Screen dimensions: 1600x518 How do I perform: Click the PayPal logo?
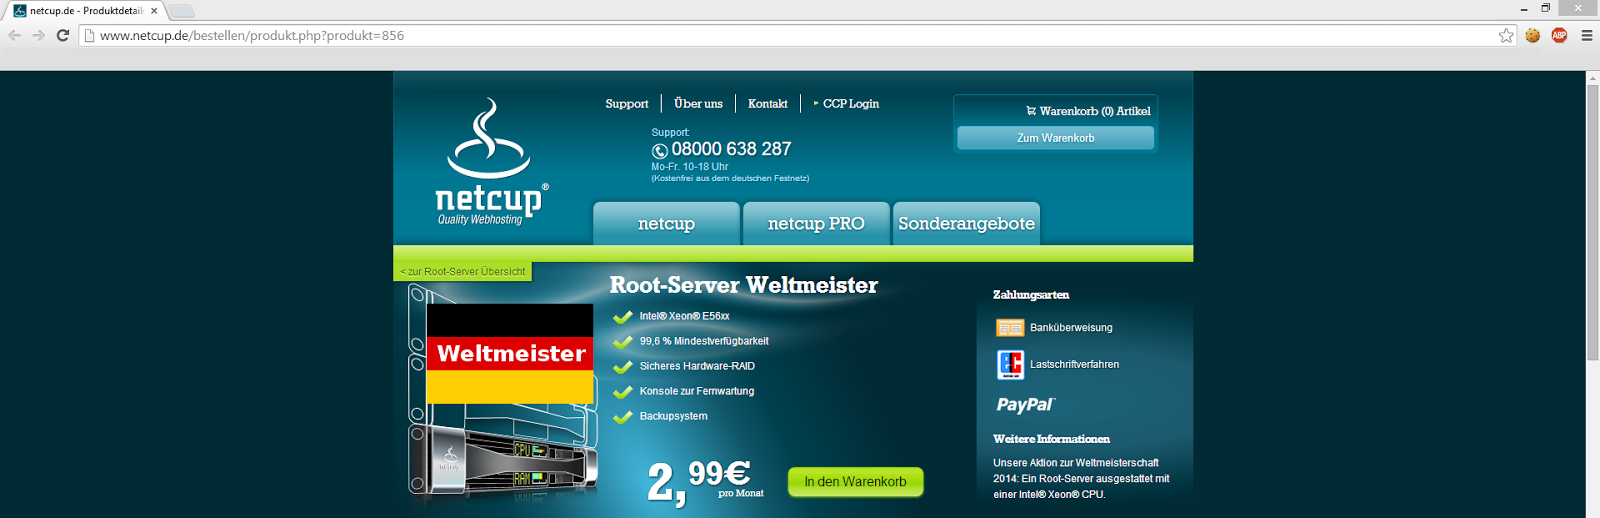click(x=1025, y=405)
